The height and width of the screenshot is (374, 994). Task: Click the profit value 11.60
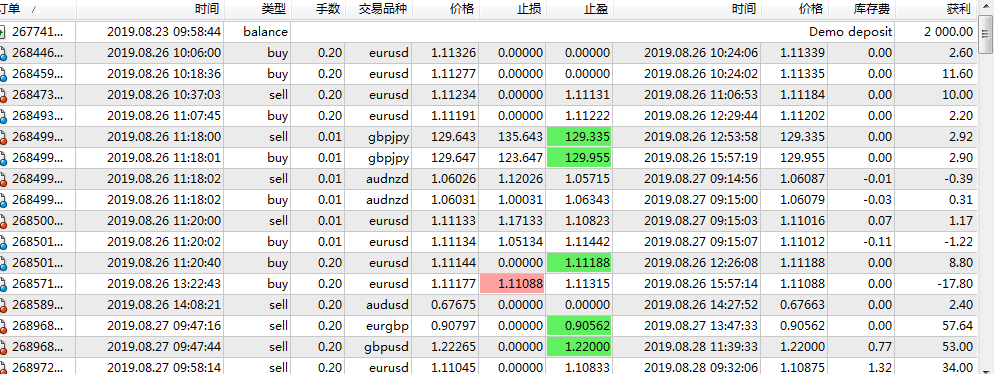click(958, 74)
